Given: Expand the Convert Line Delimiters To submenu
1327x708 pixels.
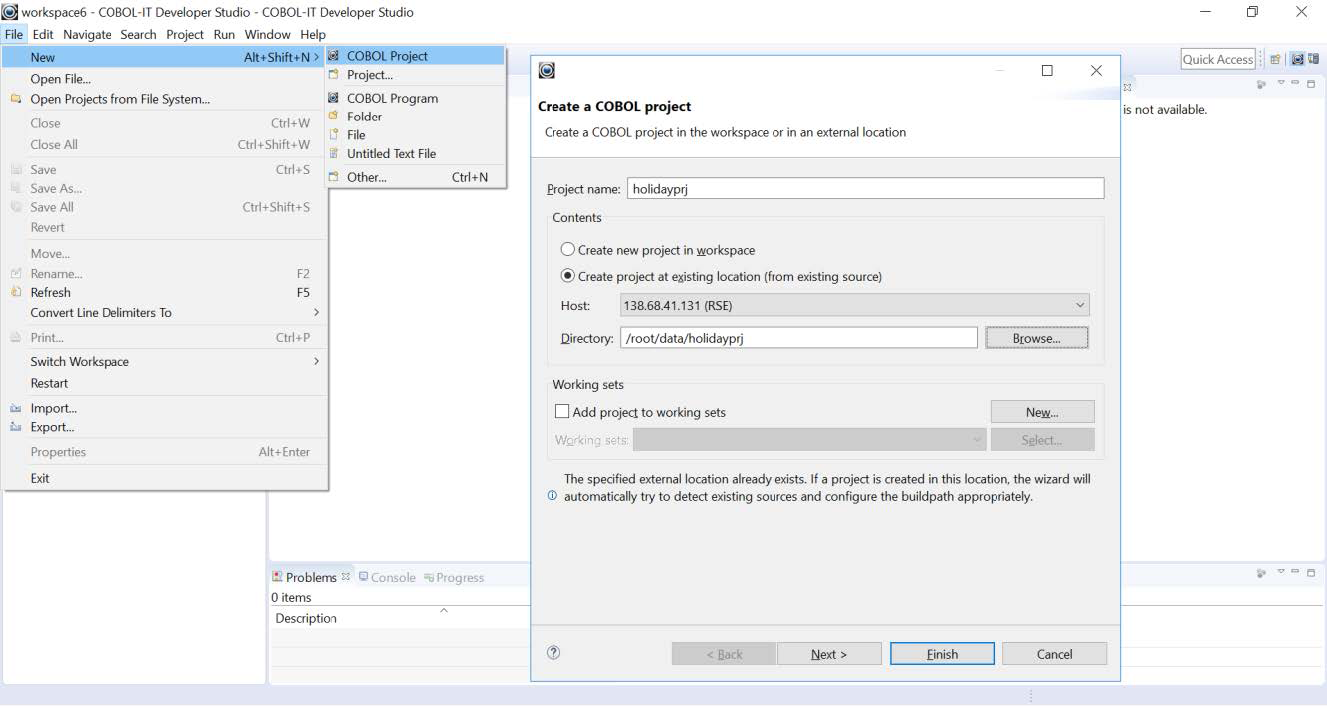Looking at the screenshot, I should [102, 311].
